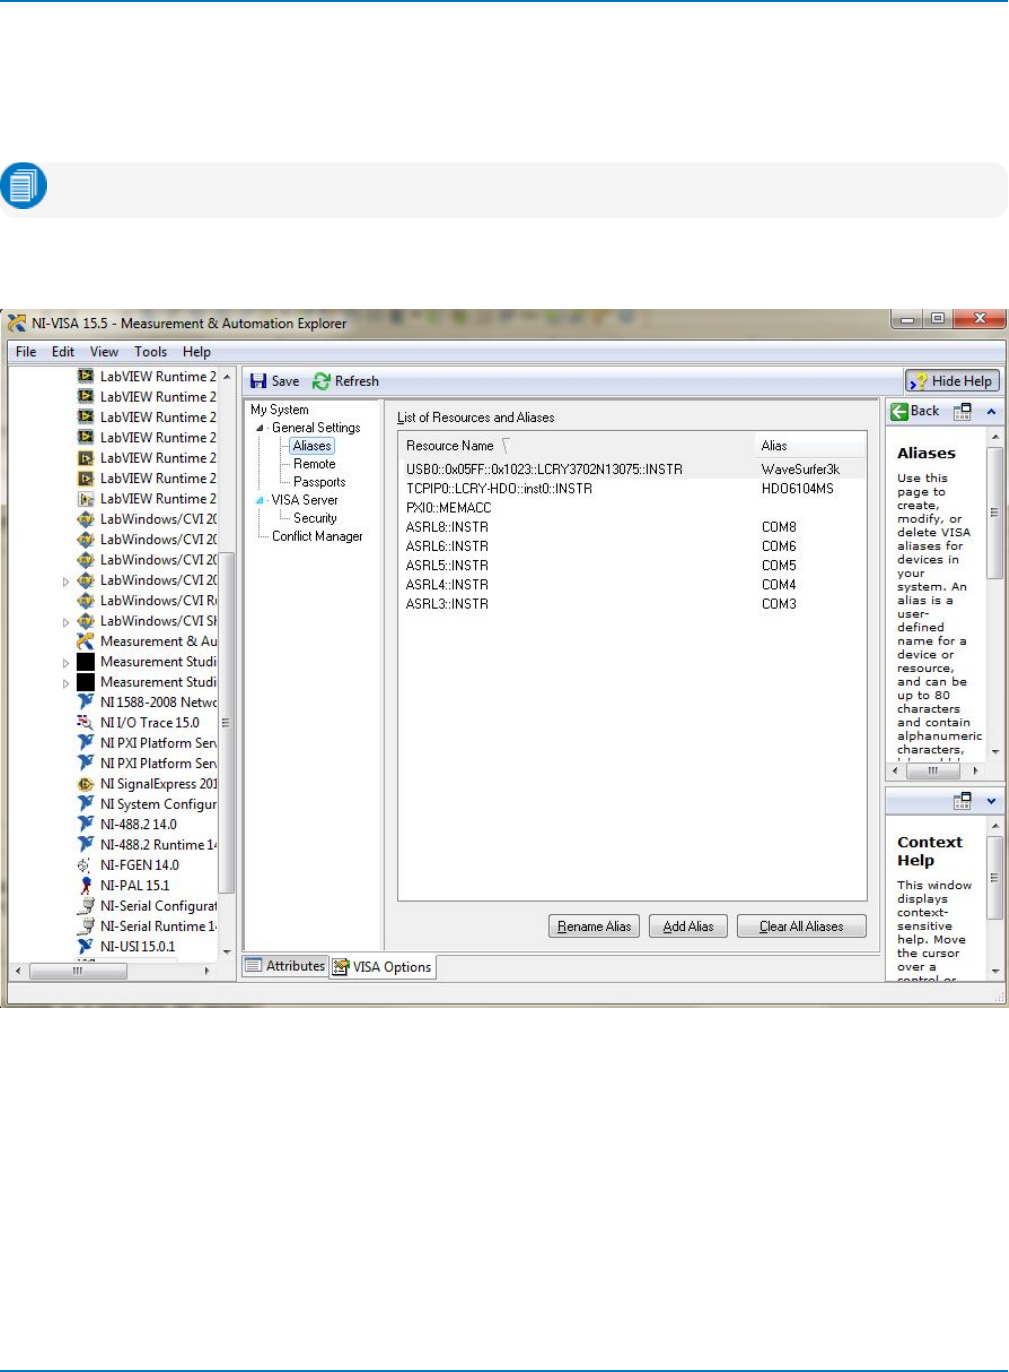Click the NI SignalExpress icon in tree
Viewport: 1009px width, 1372px height.
[x=86, y=783]
